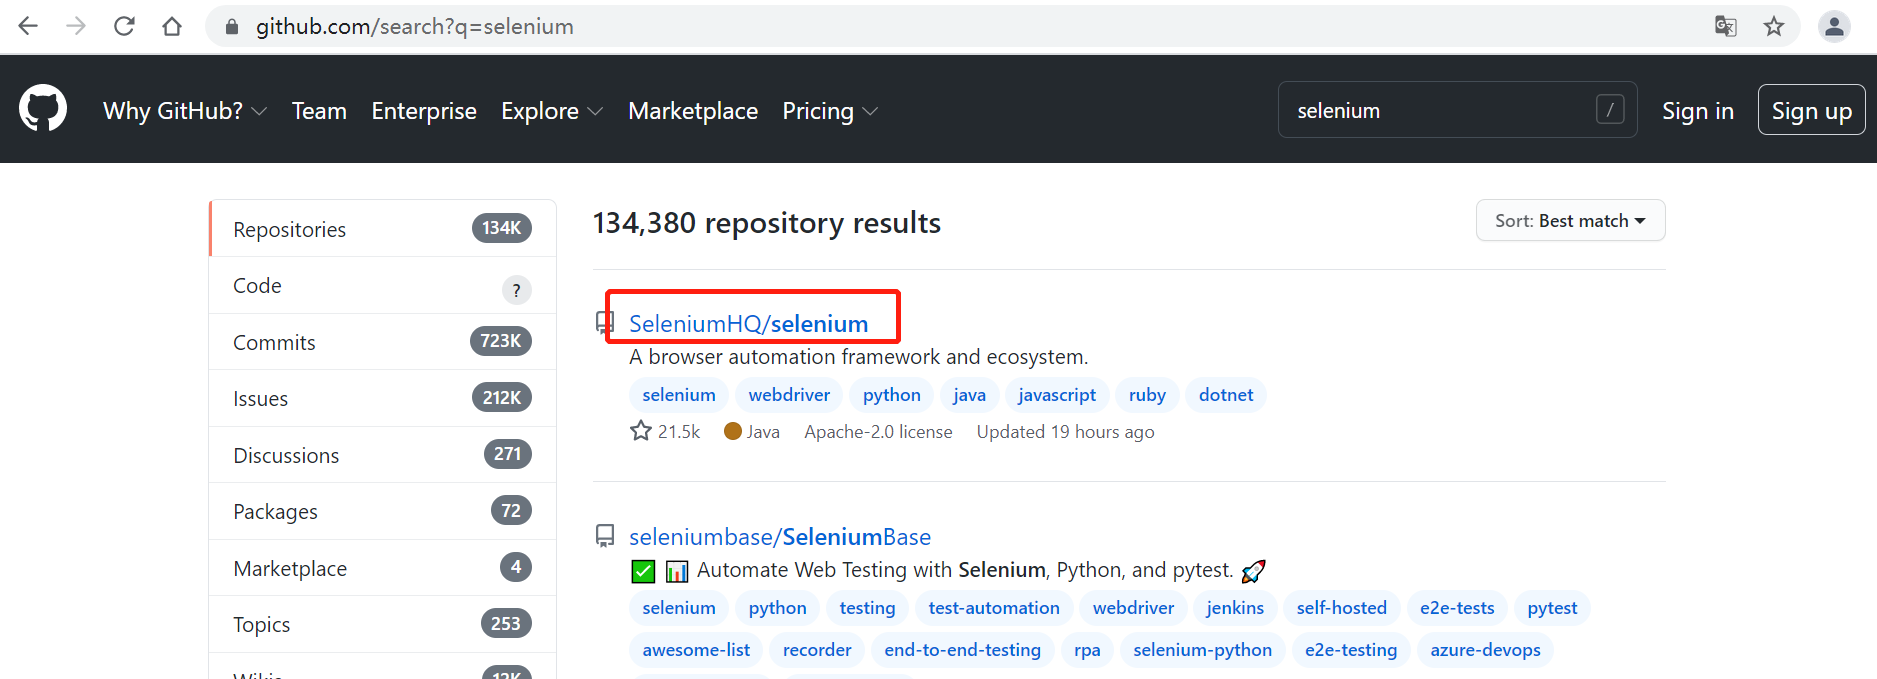Click python tag under SeleniumHQ/selenium
Viewport: 1877px width, 679px height.
(892, 394)
